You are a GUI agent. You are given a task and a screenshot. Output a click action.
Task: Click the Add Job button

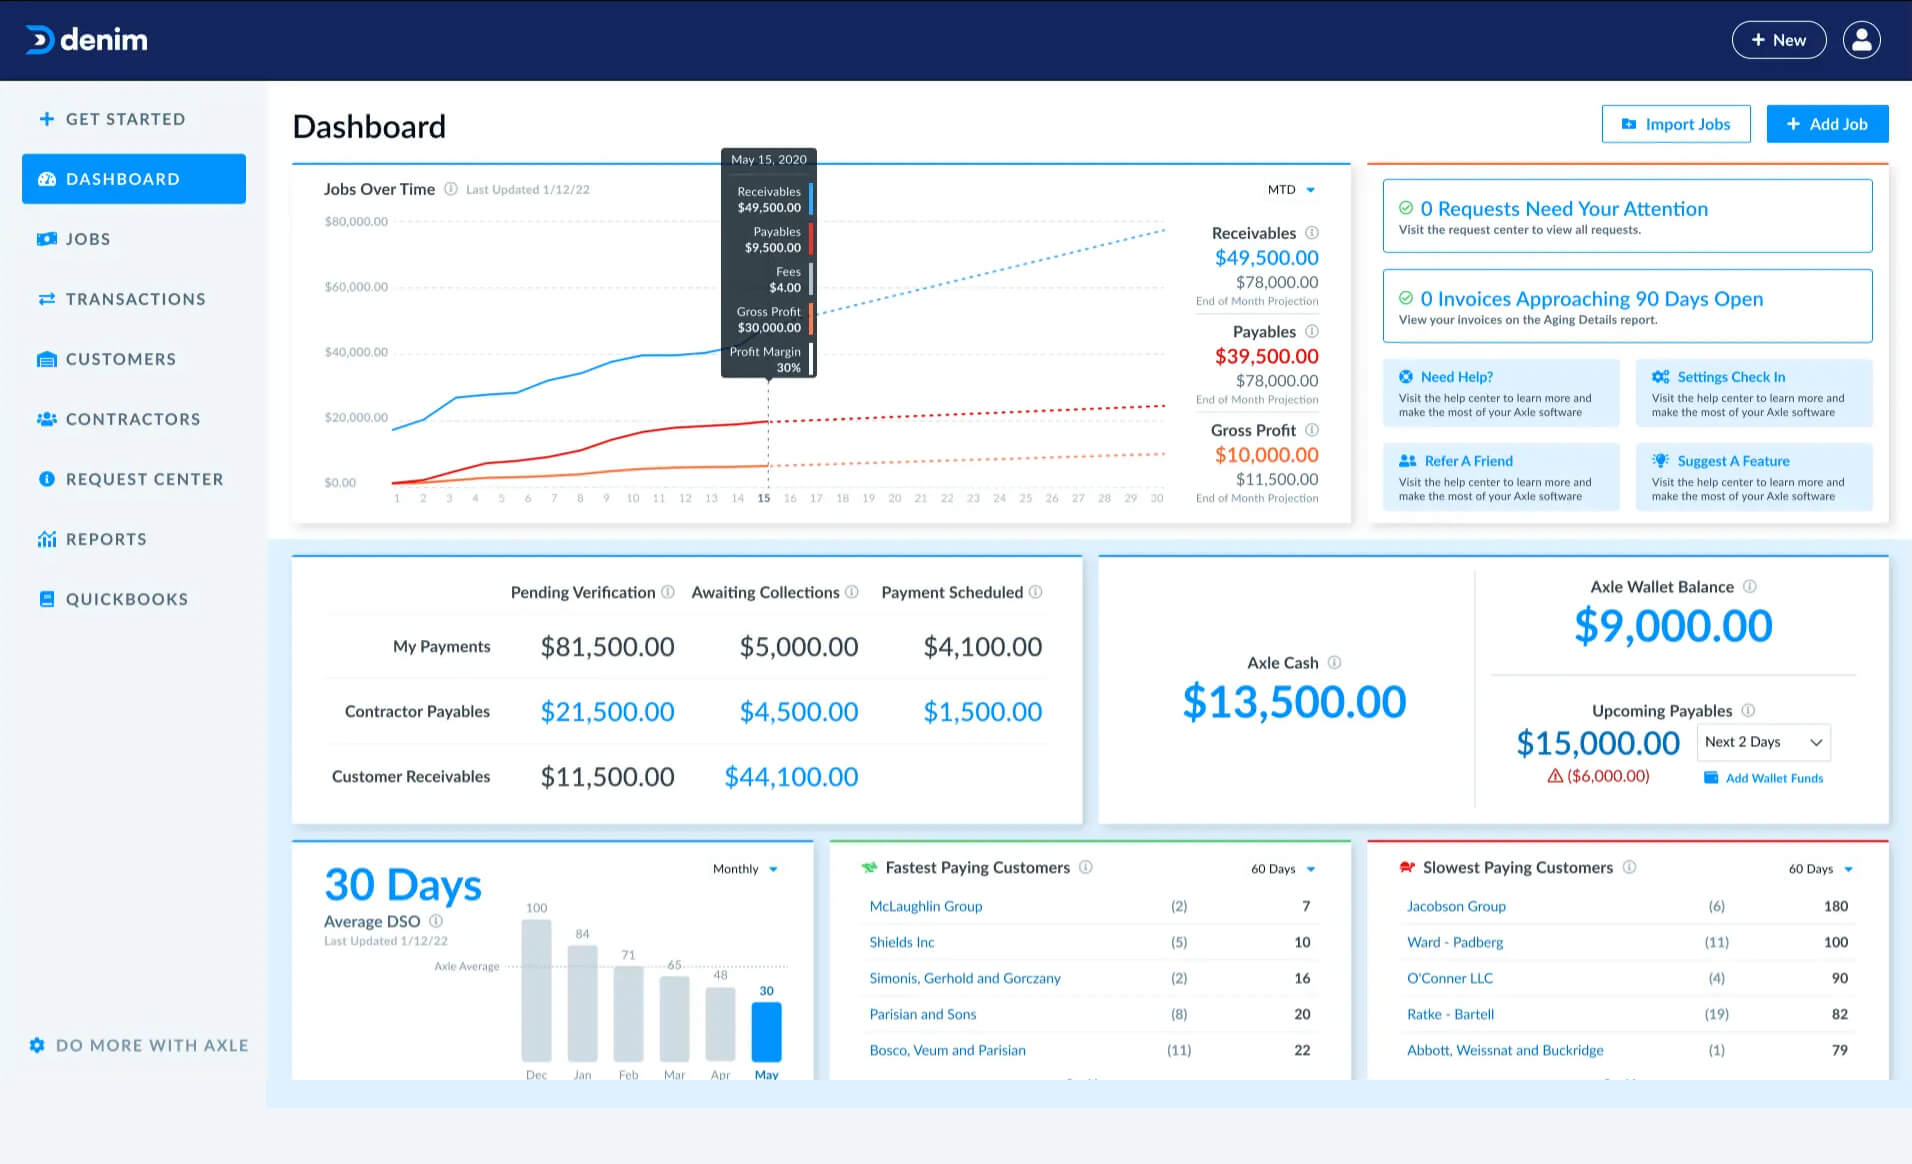coord(1827,124)
